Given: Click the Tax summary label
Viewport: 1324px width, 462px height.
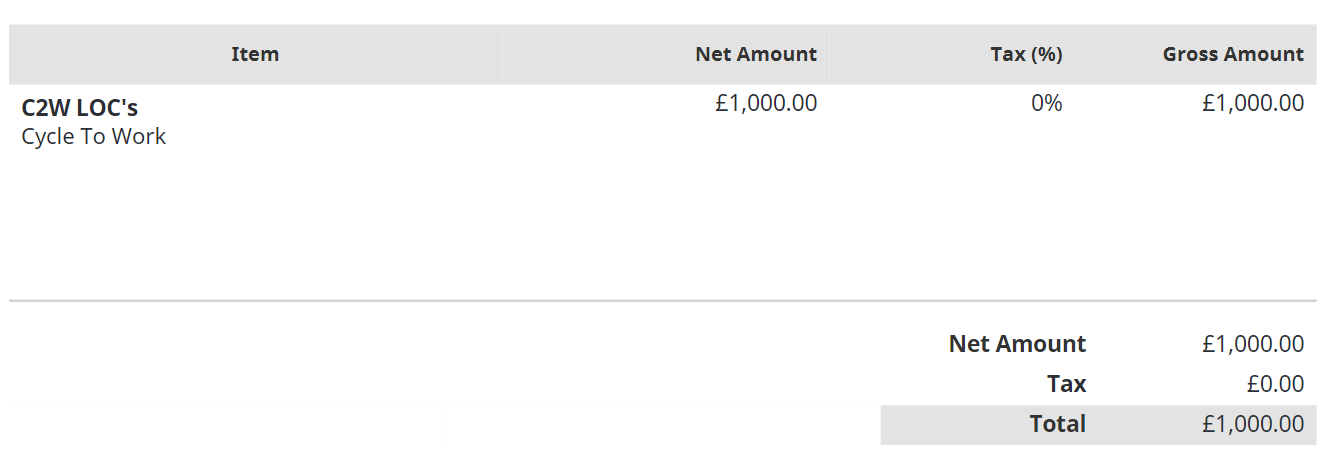Looking at the screenshot, I should pos(1066,384).
